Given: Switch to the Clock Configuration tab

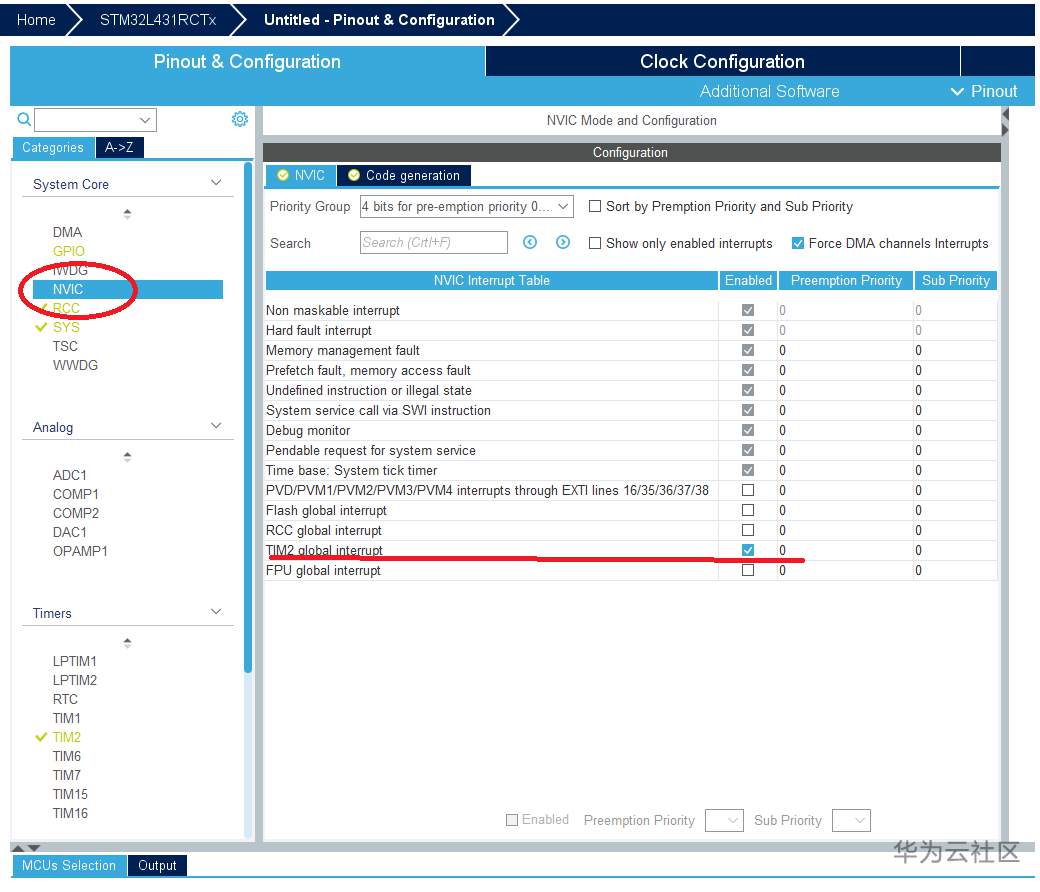Looking at the screenshot, I should [x=722, y=61].
